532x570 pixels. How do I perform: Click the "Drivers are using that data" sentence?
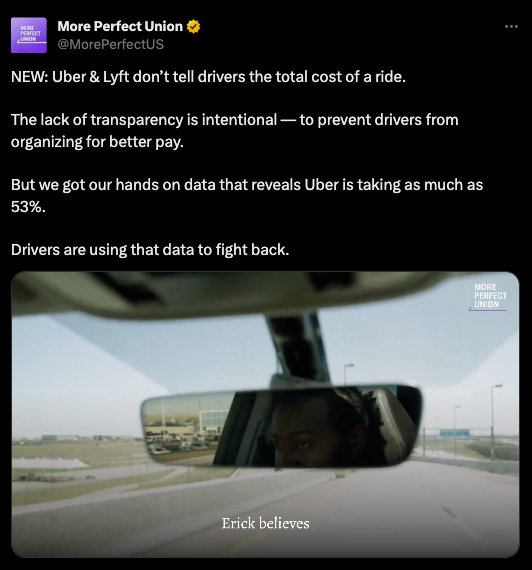150,250
